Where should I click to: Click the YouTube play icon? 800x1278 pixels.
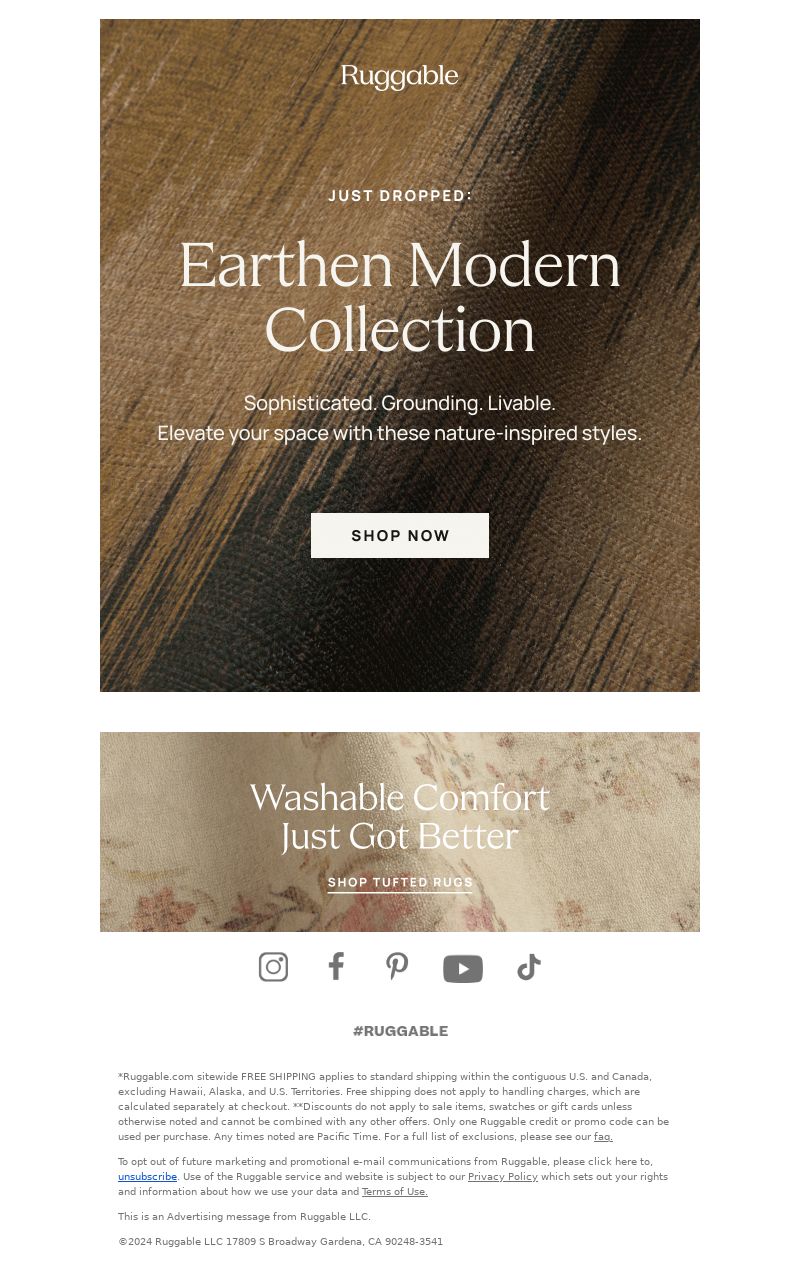(463, 968)
